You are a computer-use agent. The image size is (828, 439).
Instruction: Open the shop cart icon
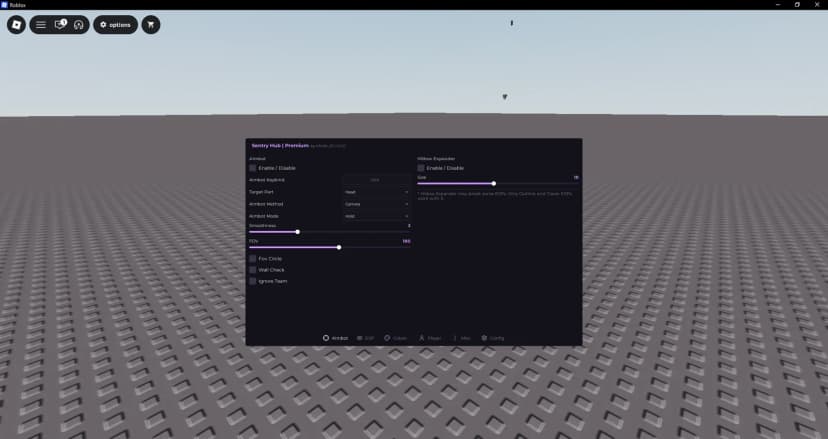pyautogui.click(x=151, y=25)
